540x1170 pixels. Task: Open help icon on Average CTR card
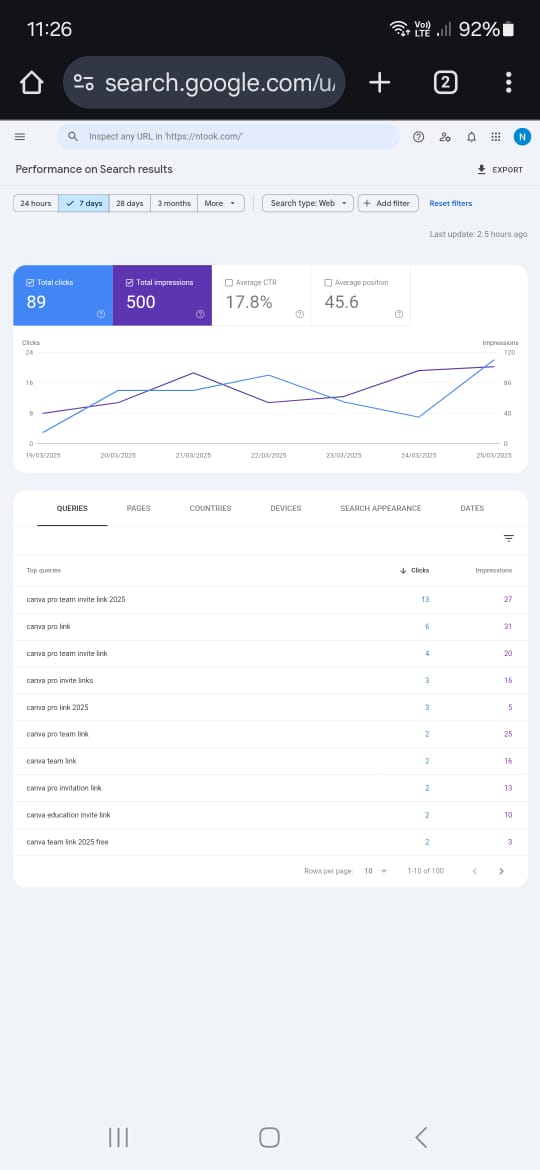(299, 314)
